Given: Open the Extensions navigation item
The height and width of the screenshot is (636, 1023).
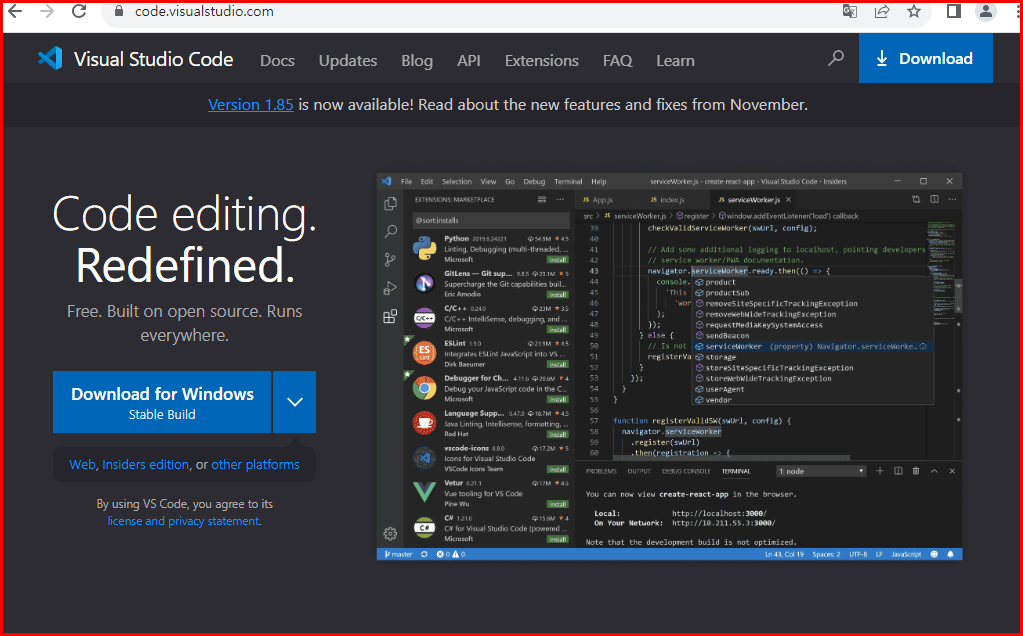Looking at the screenshot, I should [x=542, y=61].
